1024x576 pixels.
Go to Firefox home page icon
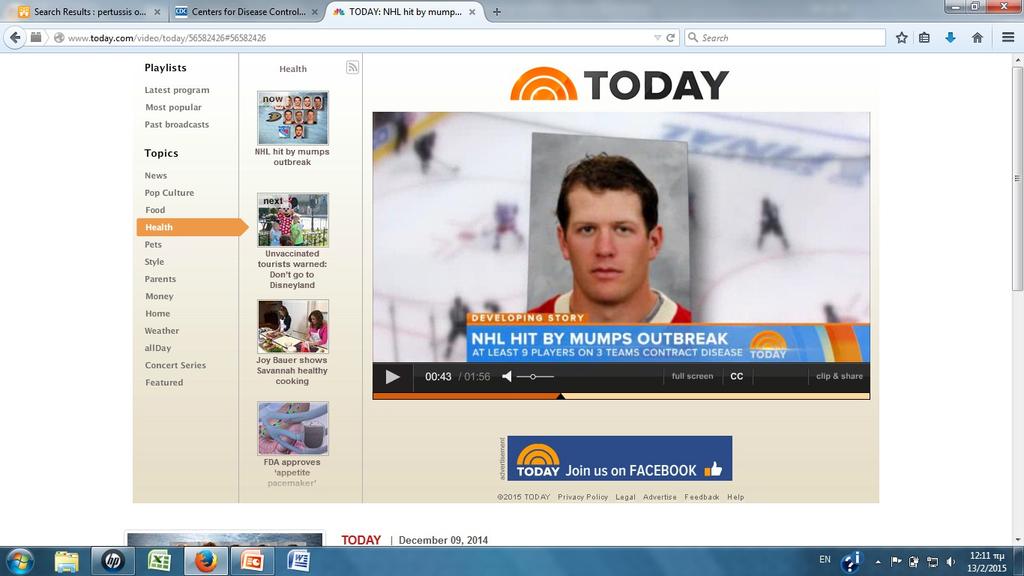[x=977, y=38]
